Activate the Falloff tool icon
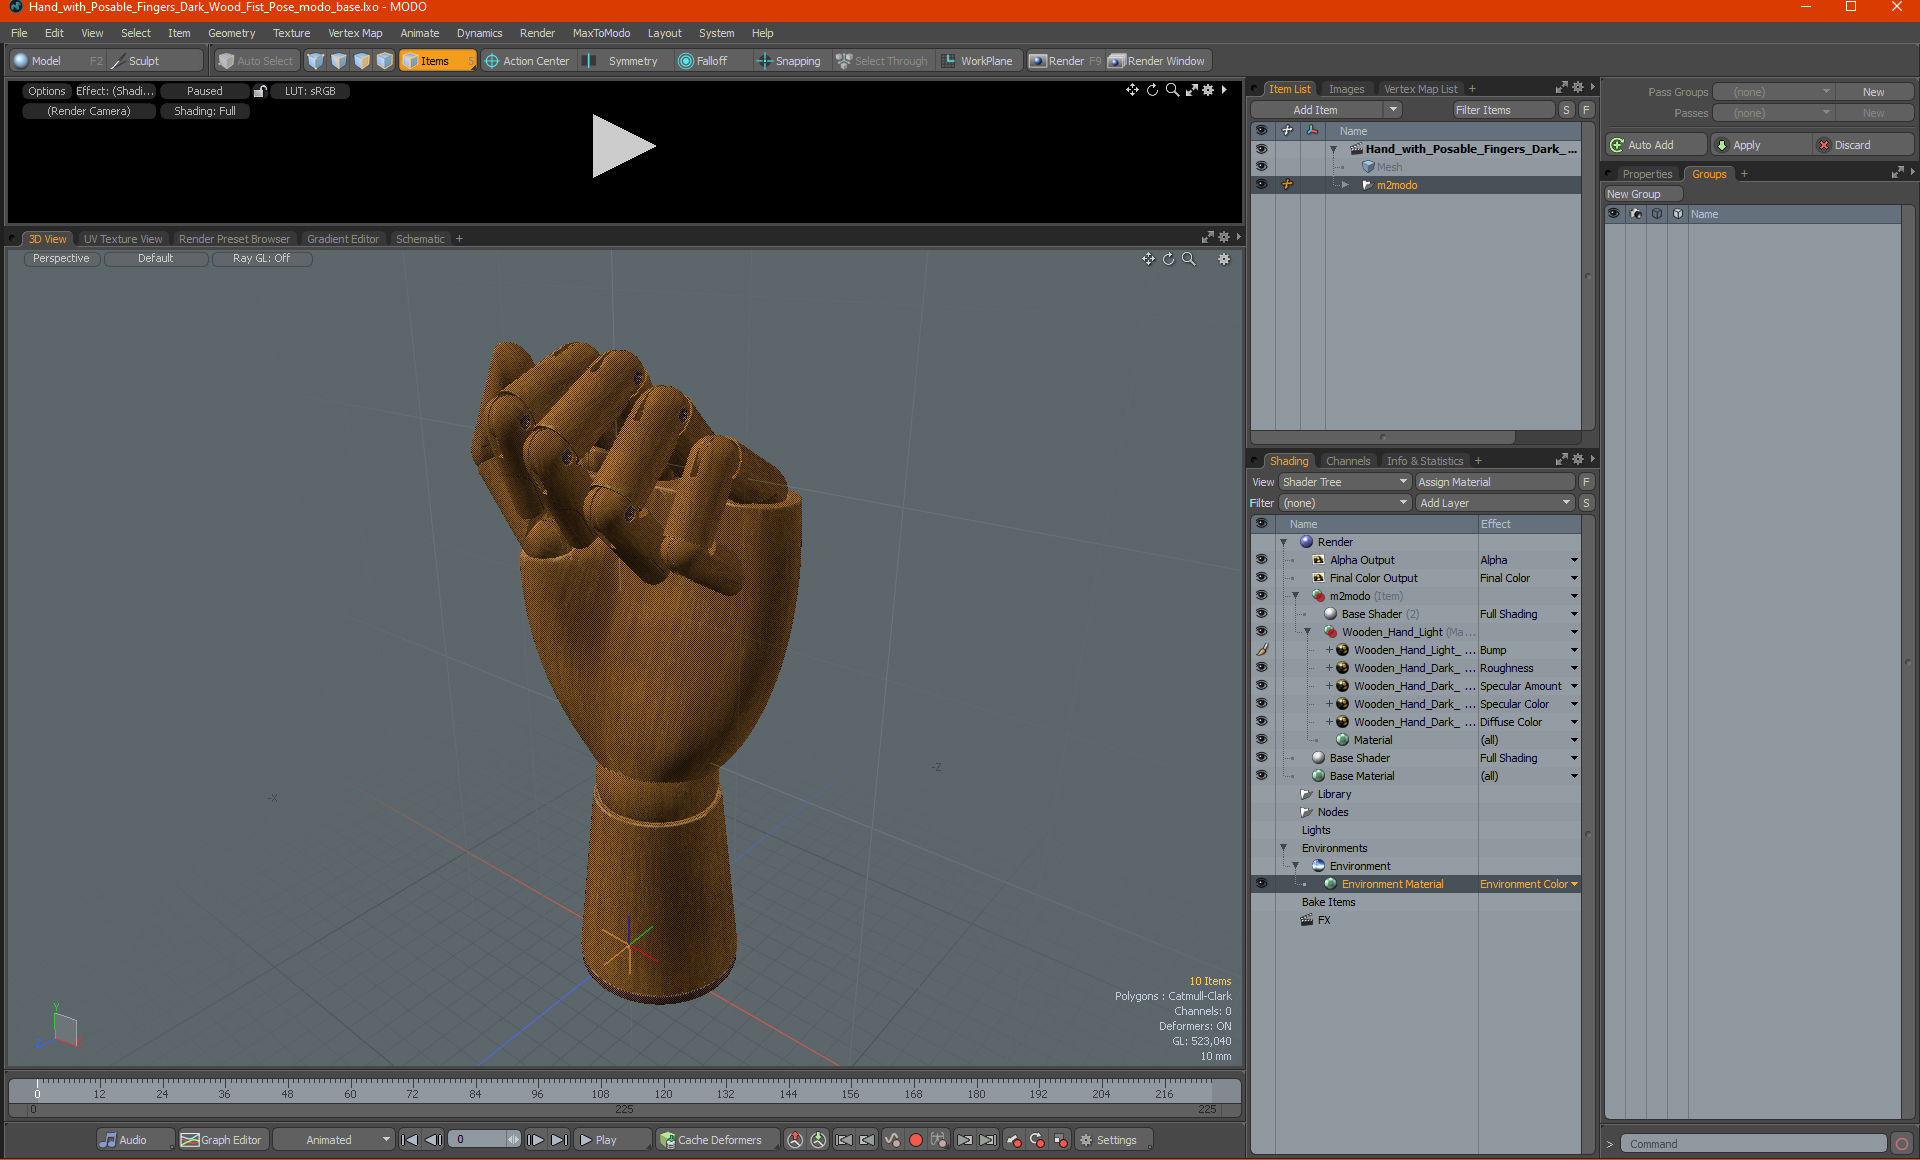Viewport: 1920px width, 1160px height. [x=686, y=61]
